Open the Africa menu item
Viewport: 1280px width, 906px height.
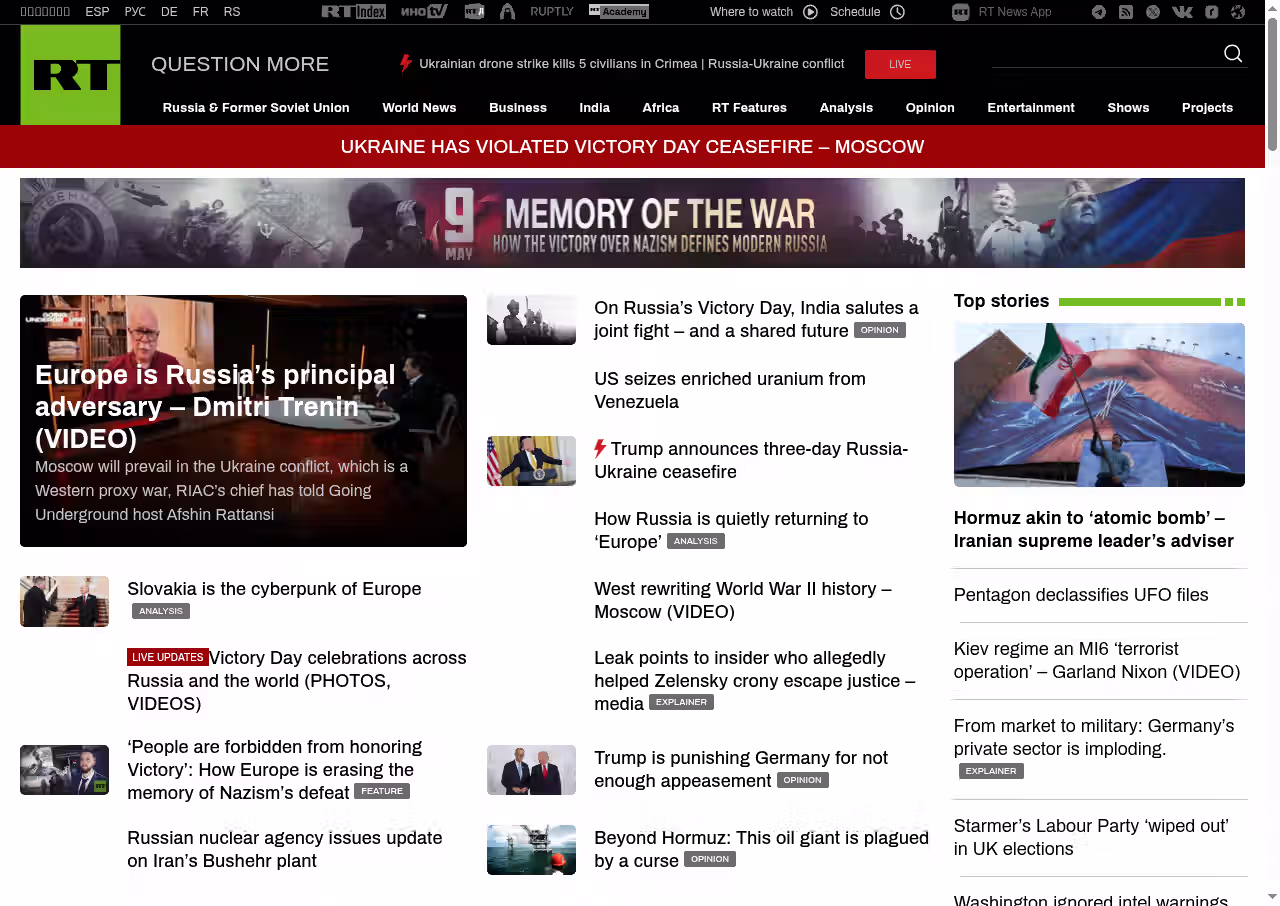click(660, 108)
